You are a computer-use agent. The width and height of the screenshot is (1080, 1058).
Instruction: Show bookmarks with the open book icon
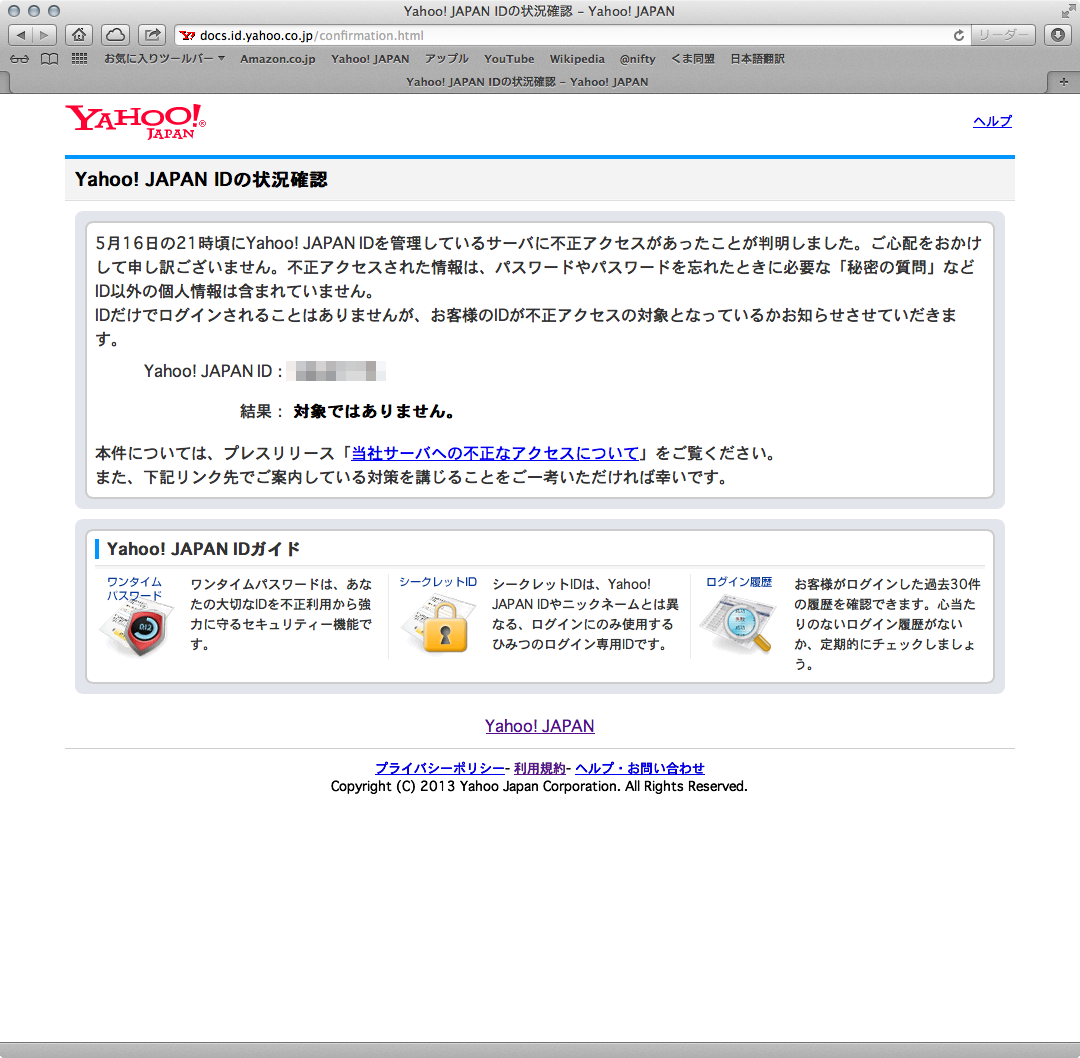(50, 59)
